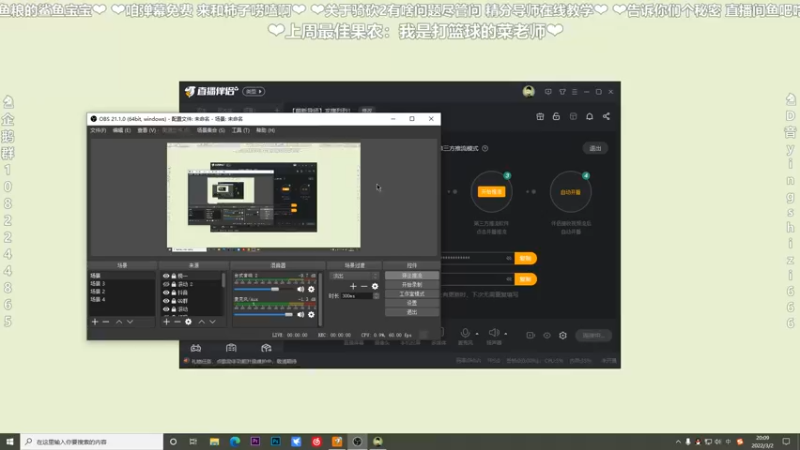Click 退出 in OBS controls panel

(412, 312)
